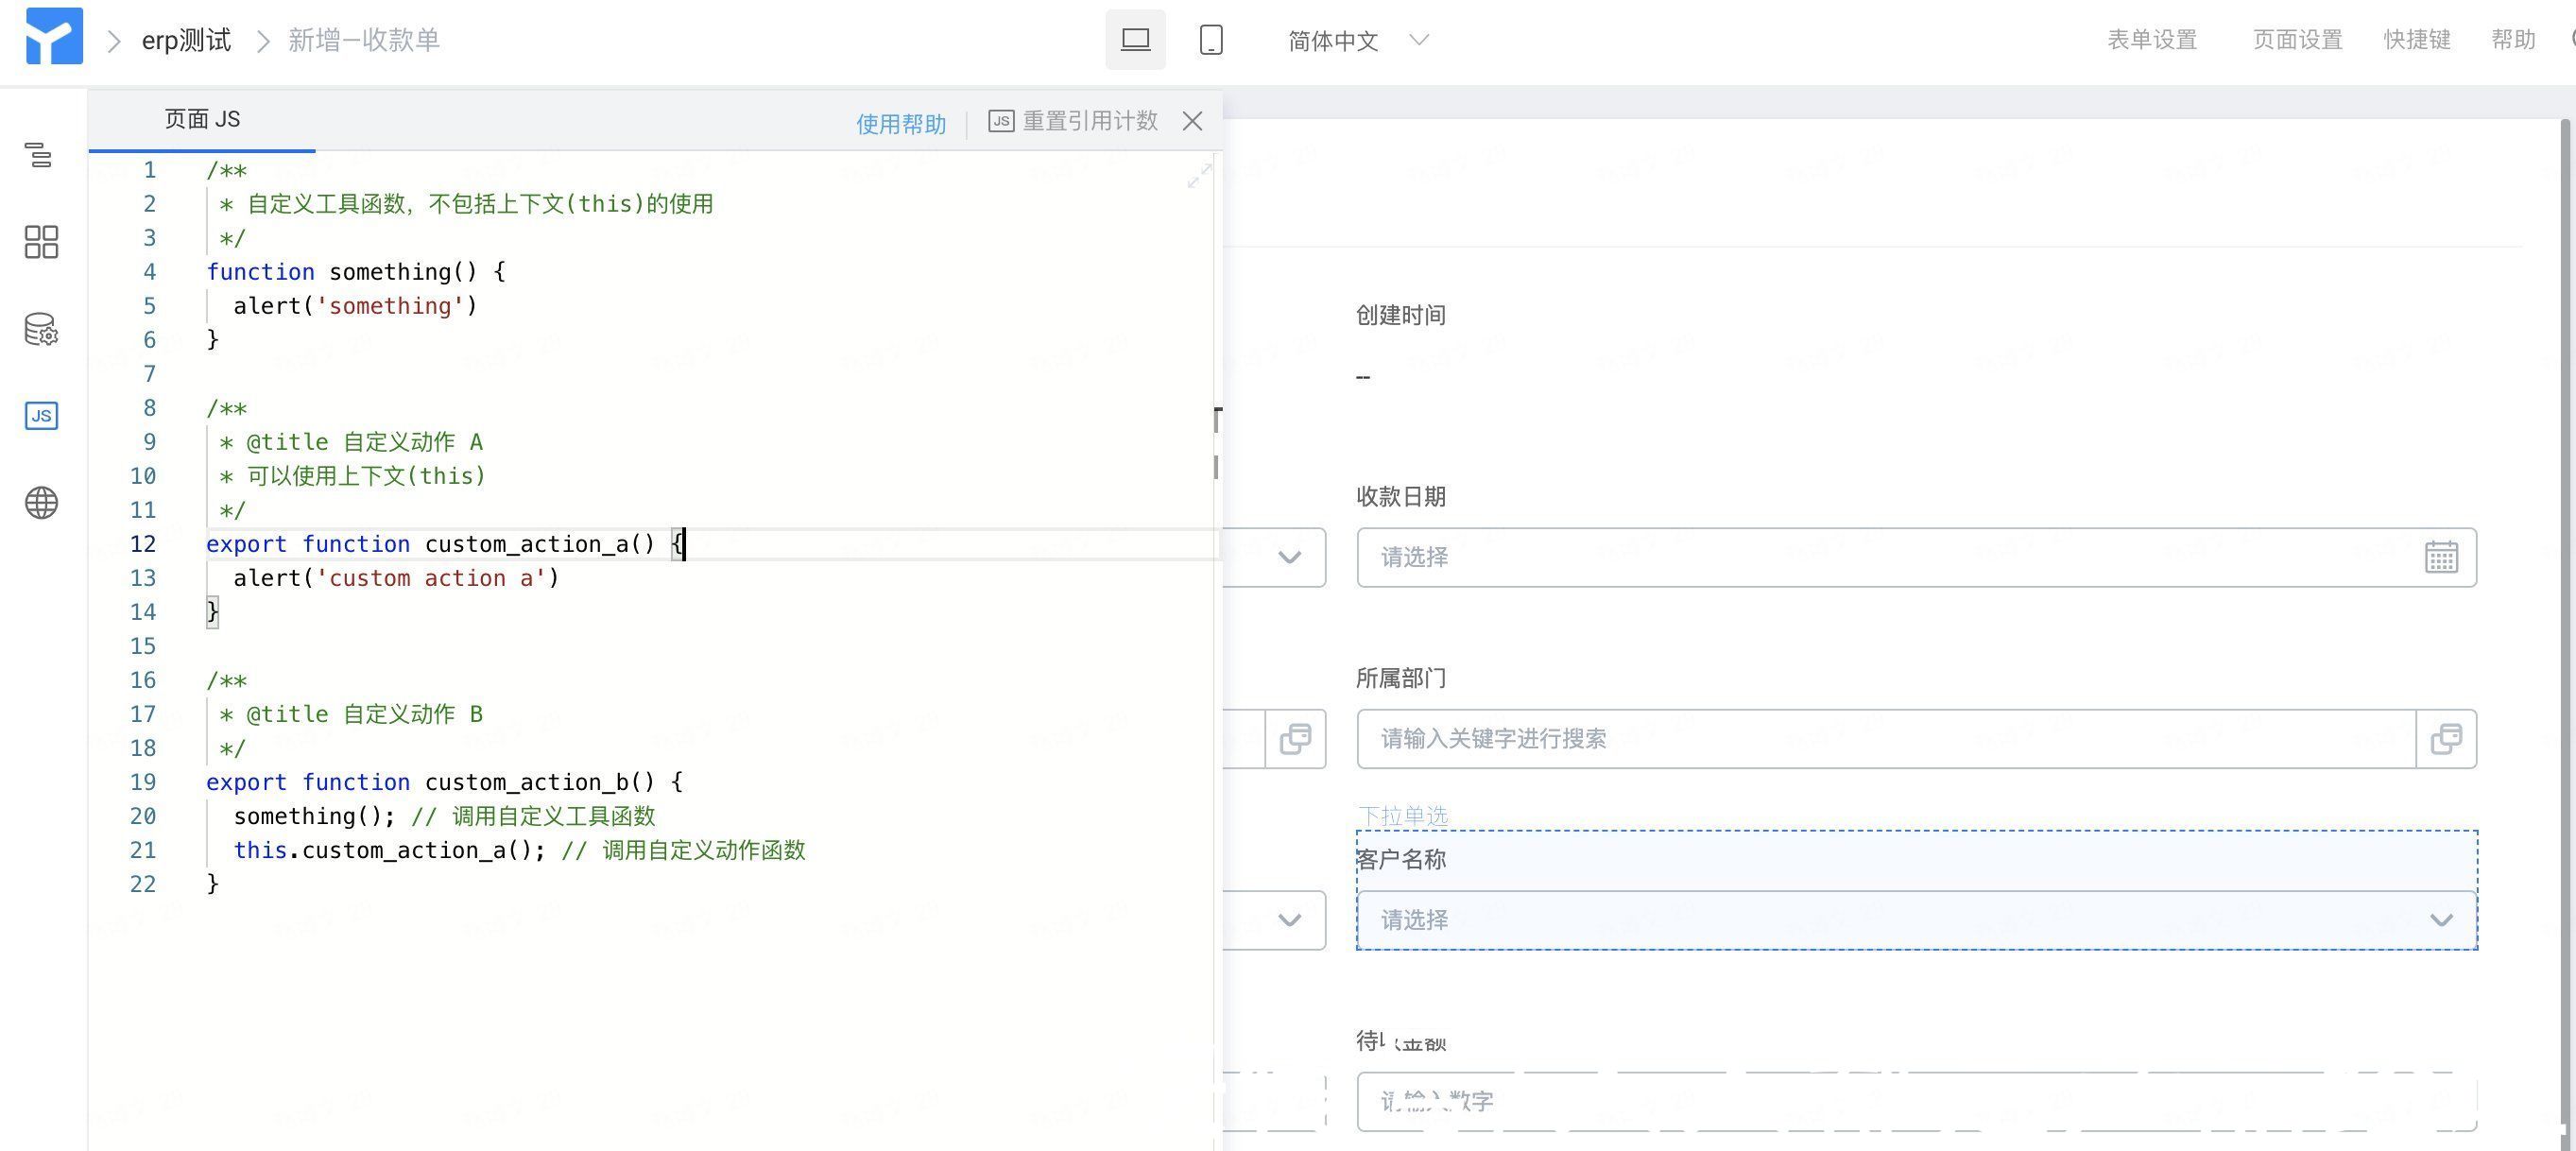The width and height of the screenshot is (2576, 1151).
Task: Open 页面设置 menu
Action: (2297, 40)
